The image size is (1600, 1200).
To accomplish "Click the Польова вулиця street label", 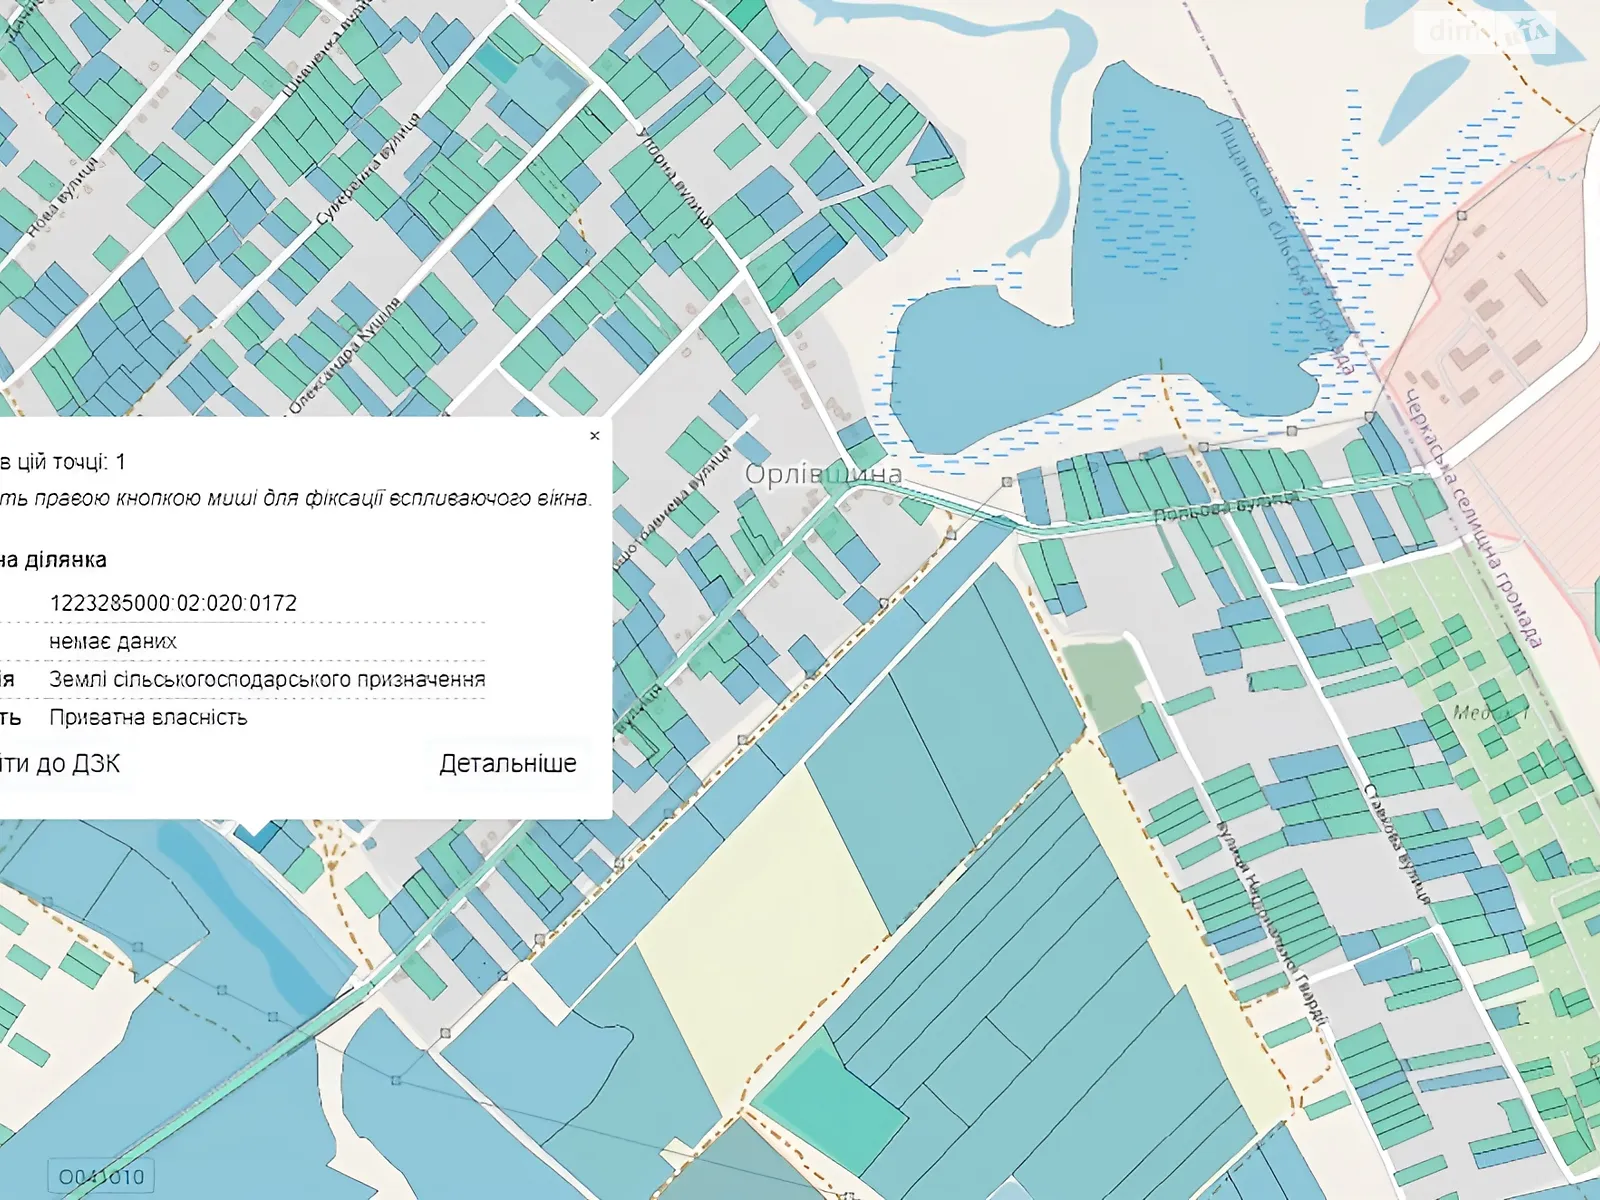I will [1225, 506].
